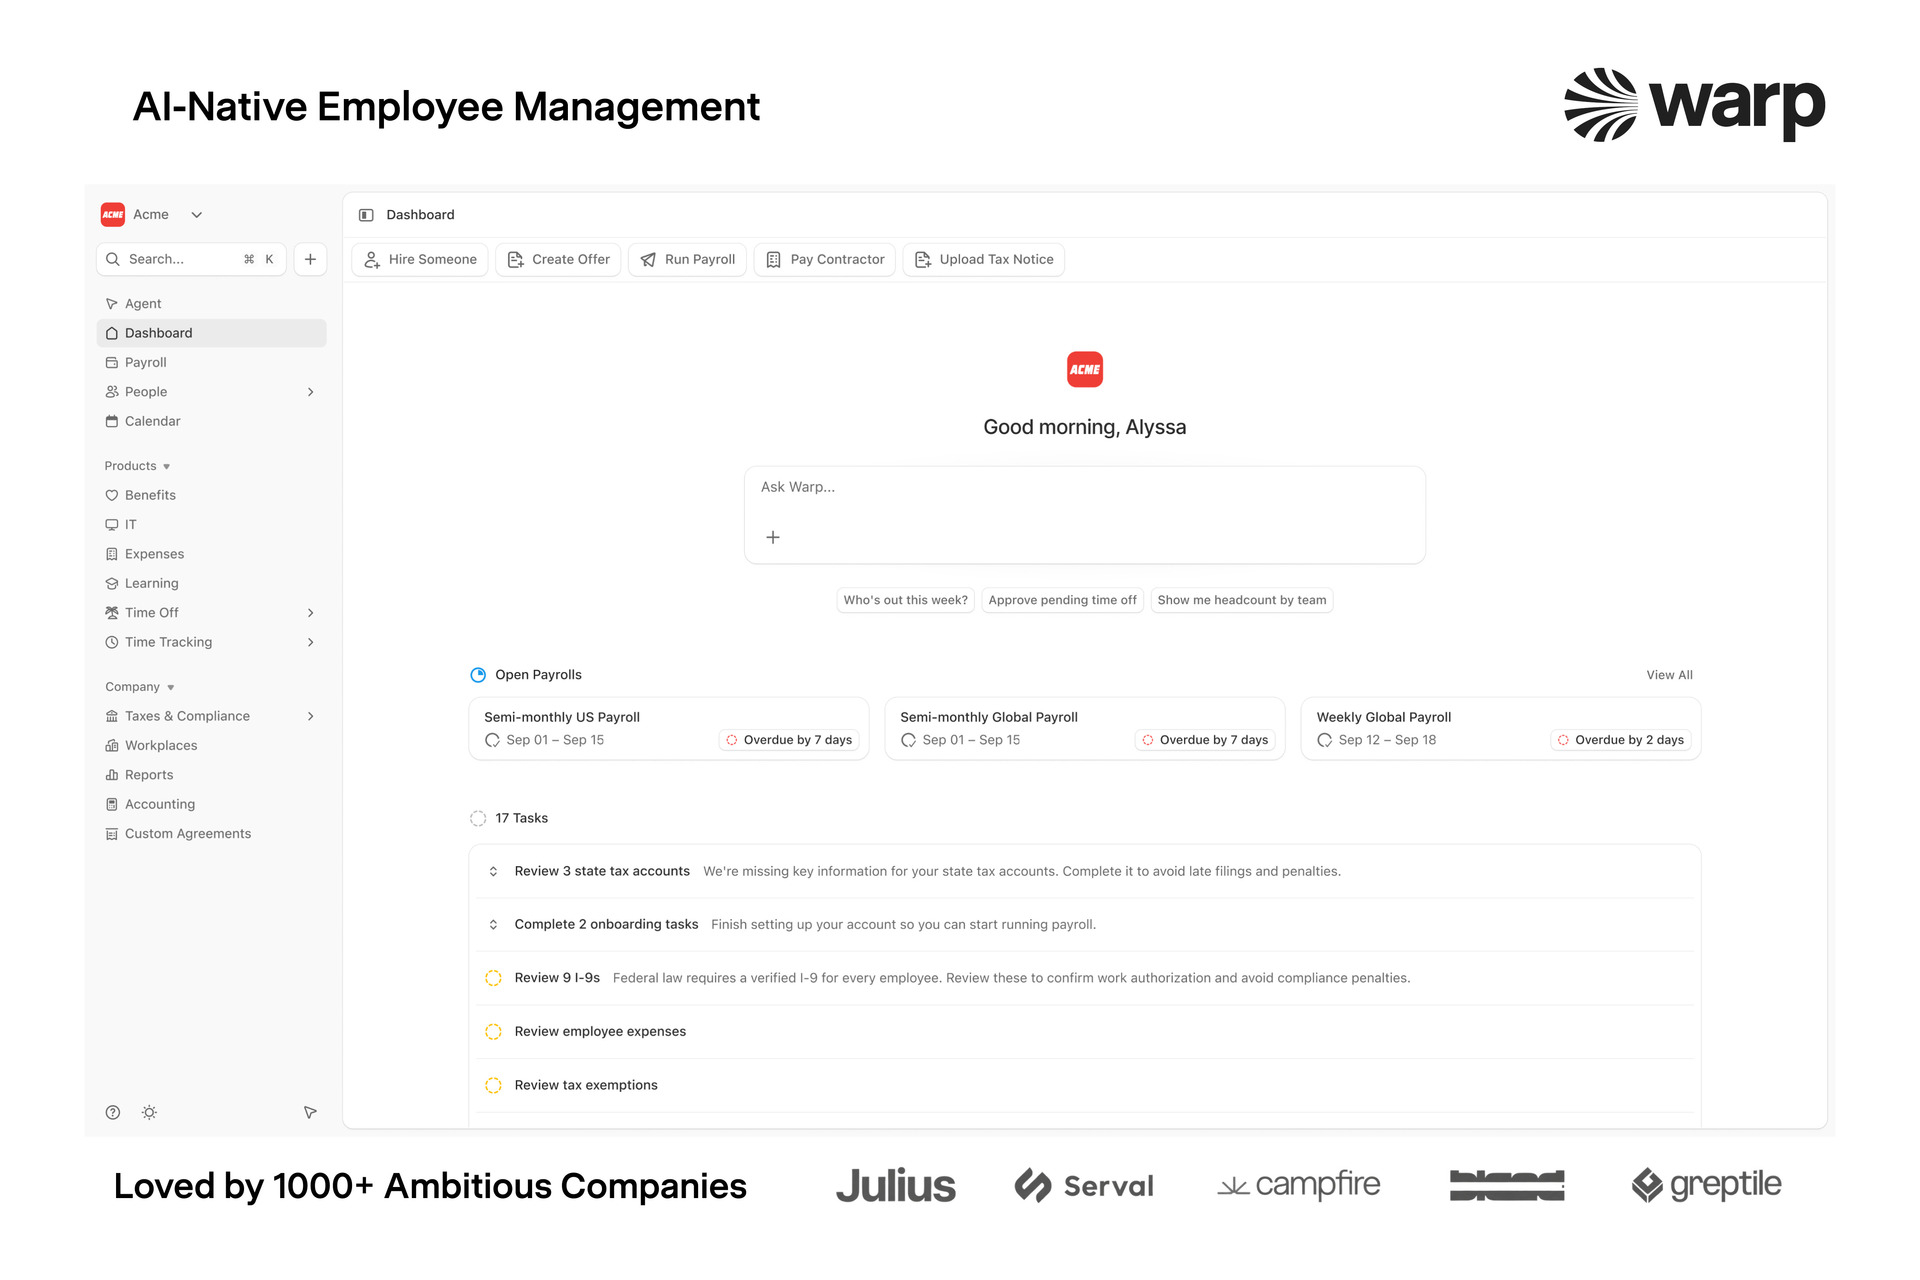Click View All for open payrolls
This screenshot has width=1920, height=1280.
tap(1669, 676)
